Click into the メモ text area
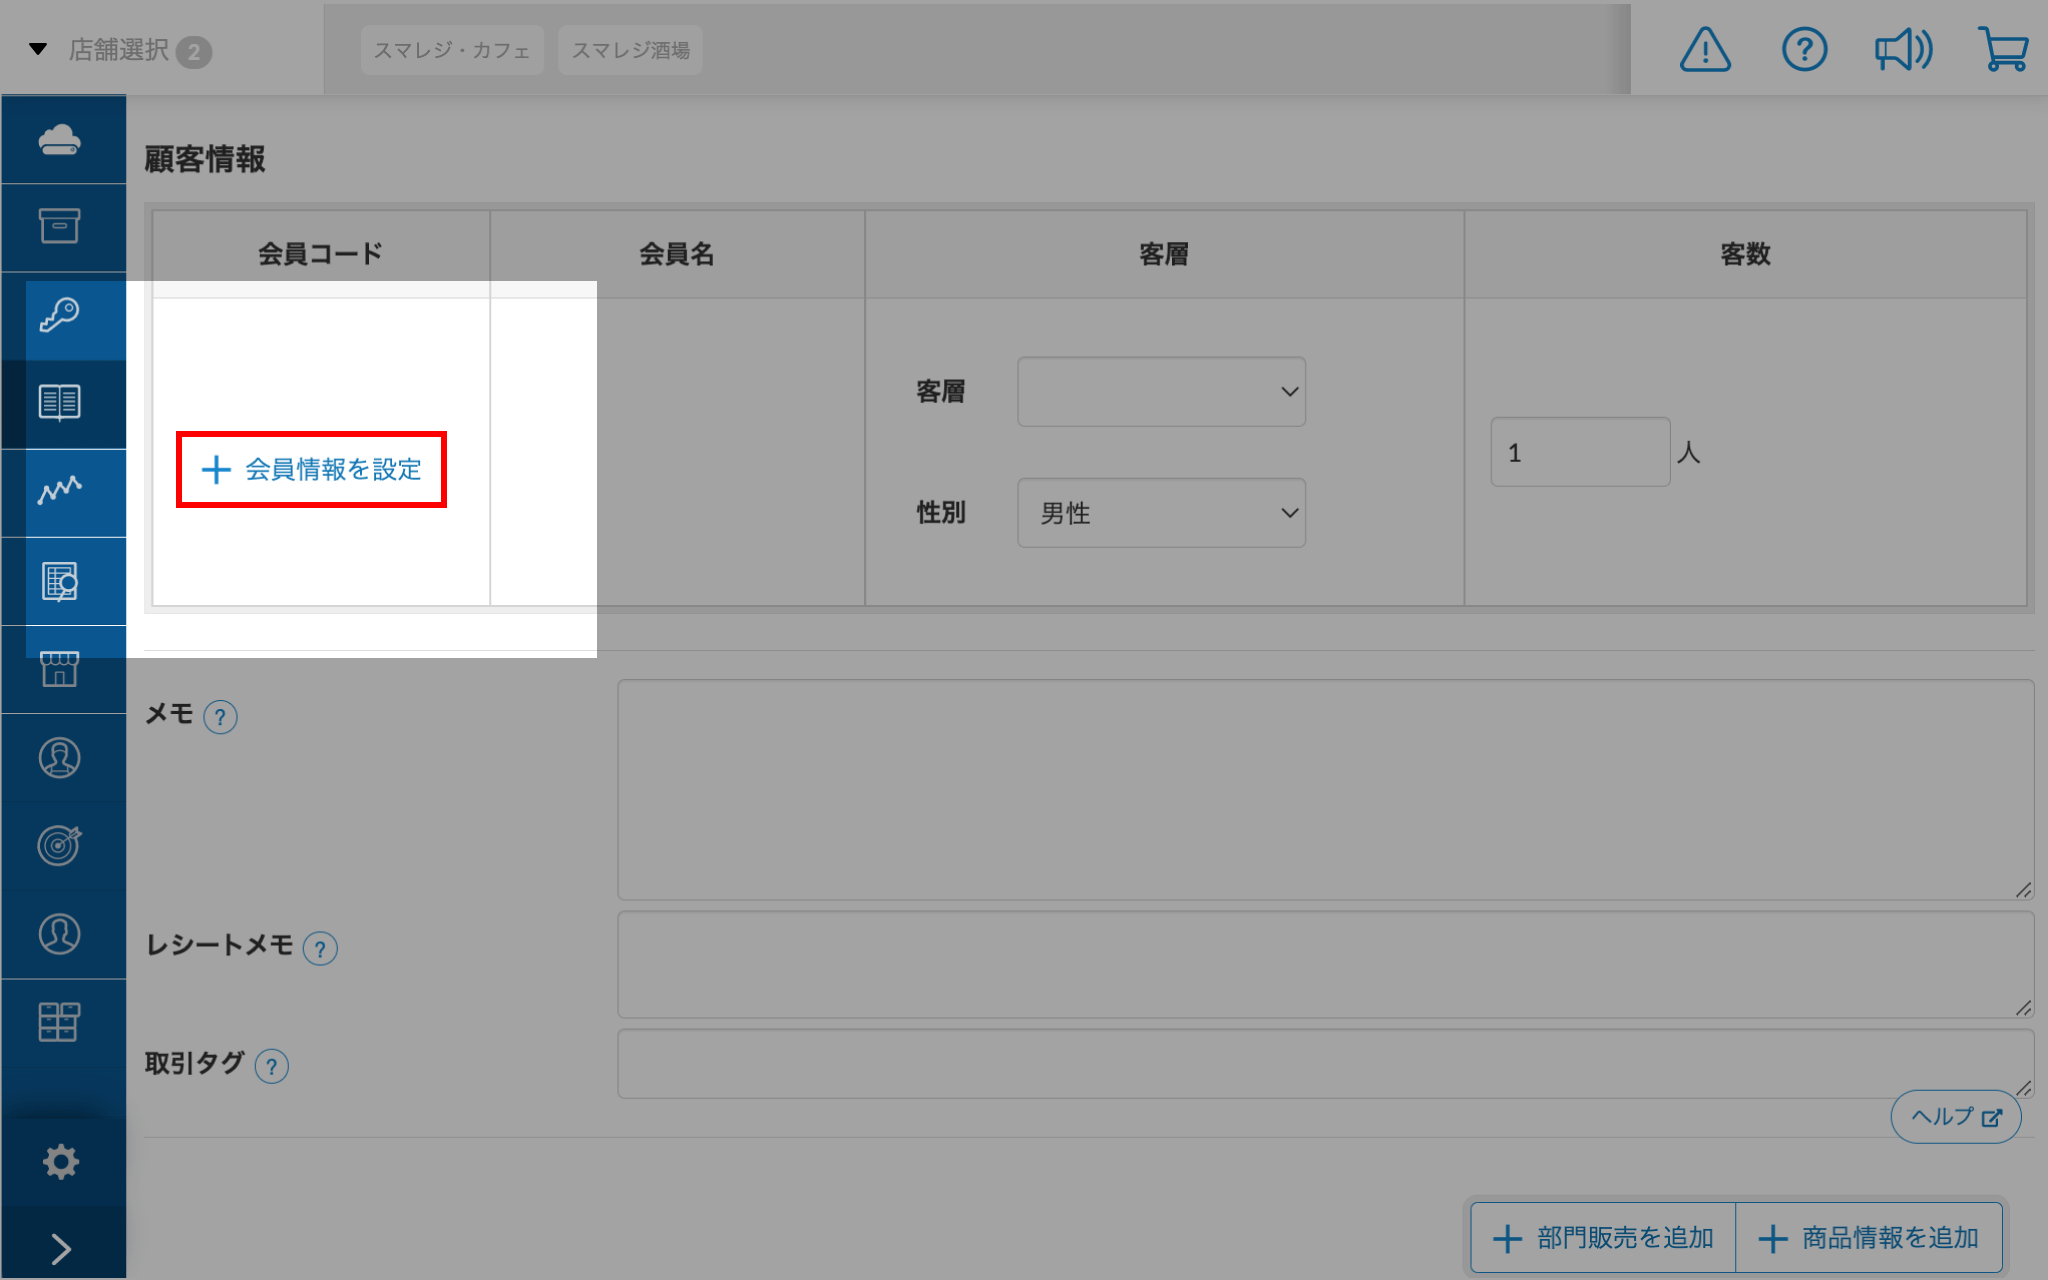Viewport: 2048px width, 1280px height. [1325, 790]
